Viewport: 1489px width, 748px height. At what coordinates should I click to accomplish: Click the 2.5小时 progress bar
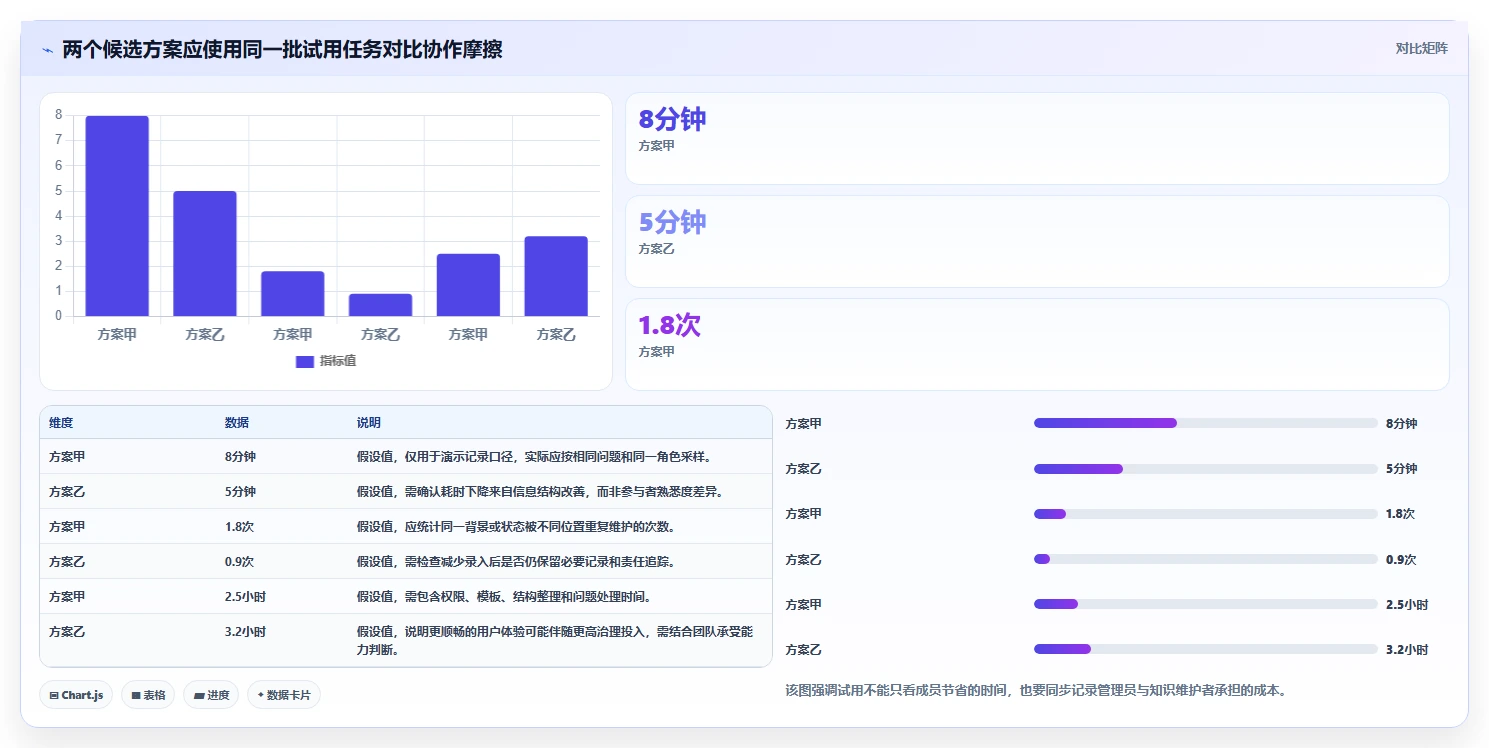(x=1206, y=604)
